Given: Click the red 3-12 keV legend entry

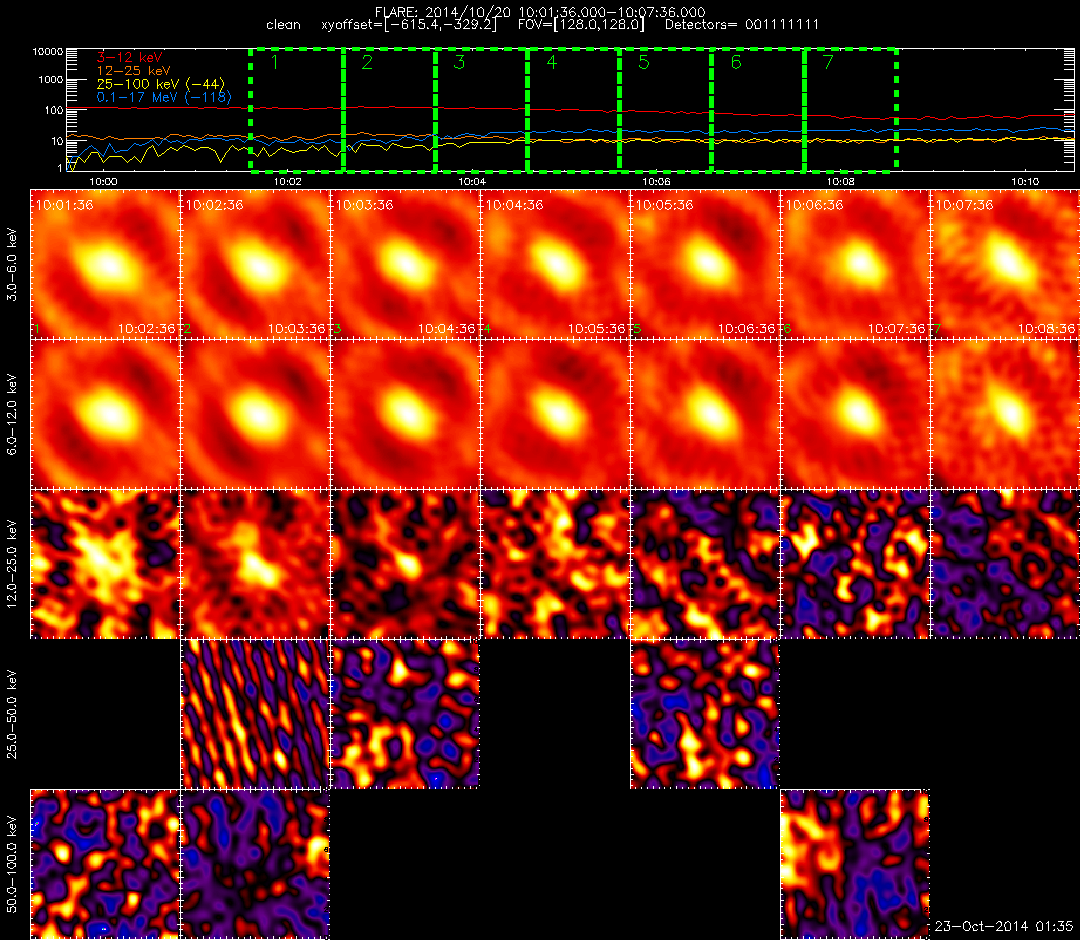Looking at the screenshot, I should 129,57.
